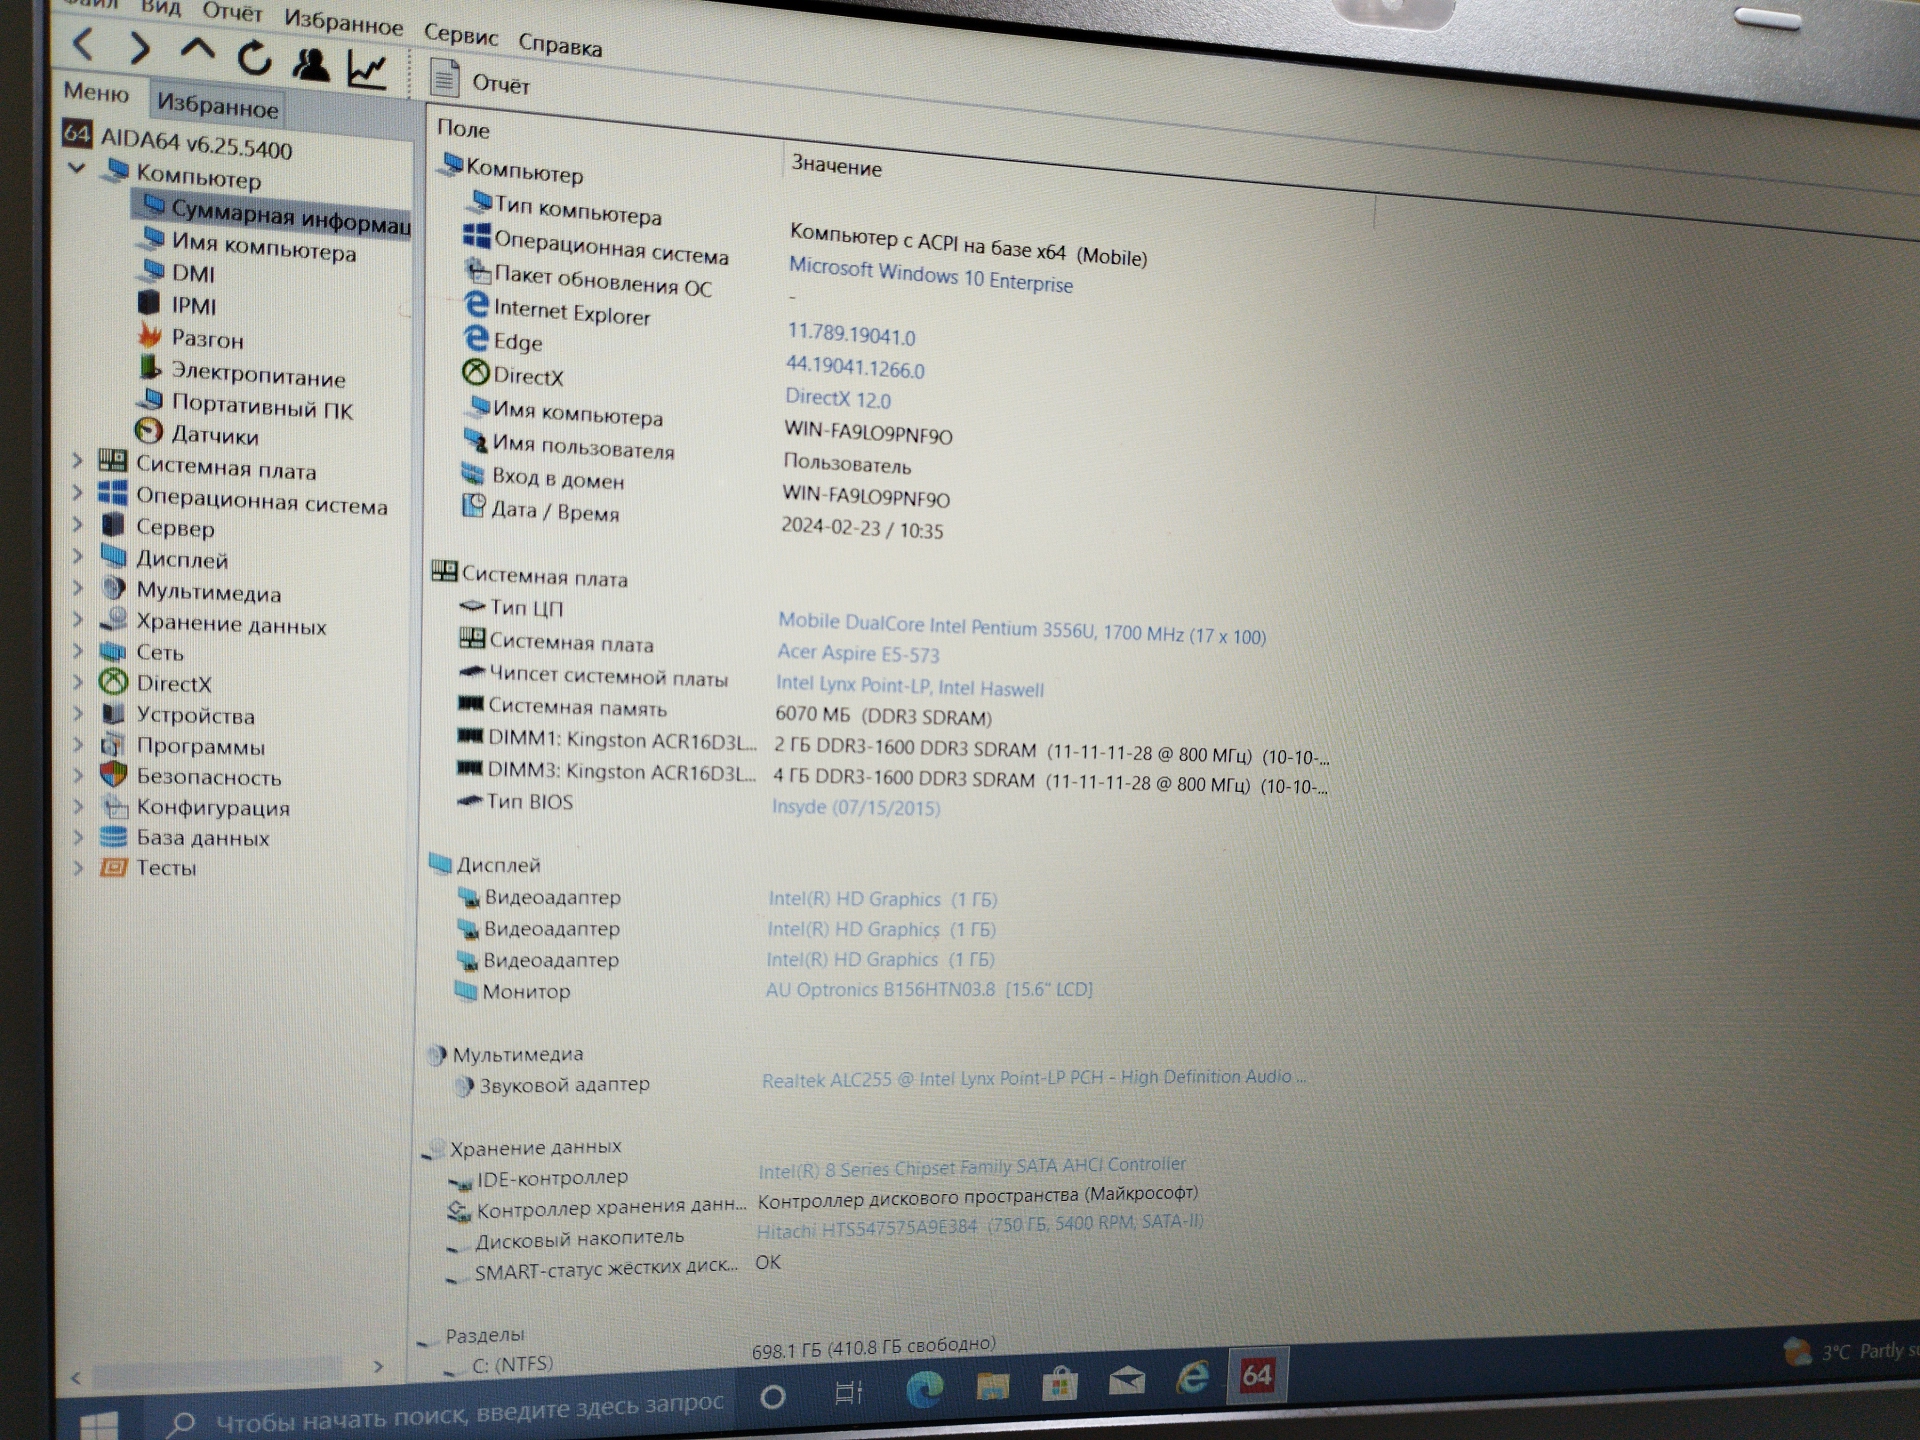Image resolution: width=1920 pixels, height=1440 pixels.
Task: Refresh the AIDA64 page
Action: (x=254, y=58)
